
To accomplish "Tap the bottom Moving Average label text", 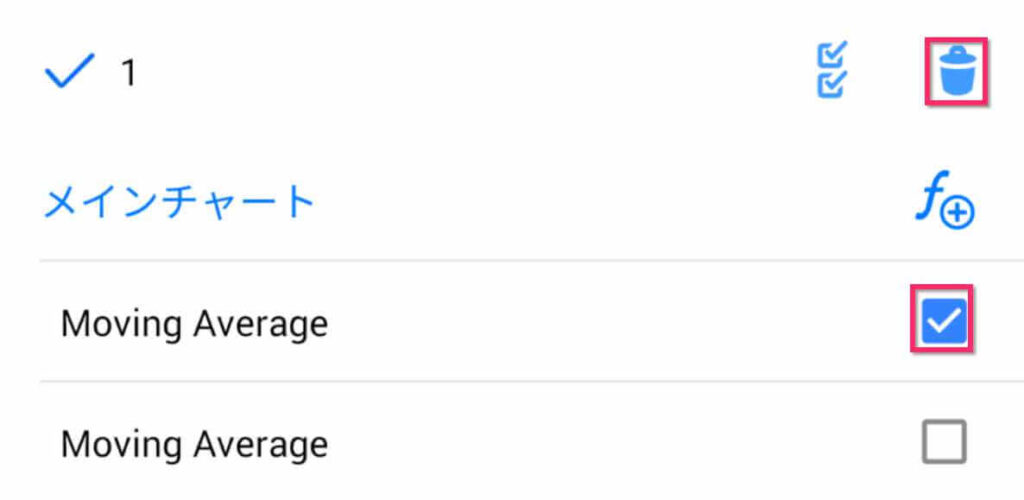I will click(194, 443).
